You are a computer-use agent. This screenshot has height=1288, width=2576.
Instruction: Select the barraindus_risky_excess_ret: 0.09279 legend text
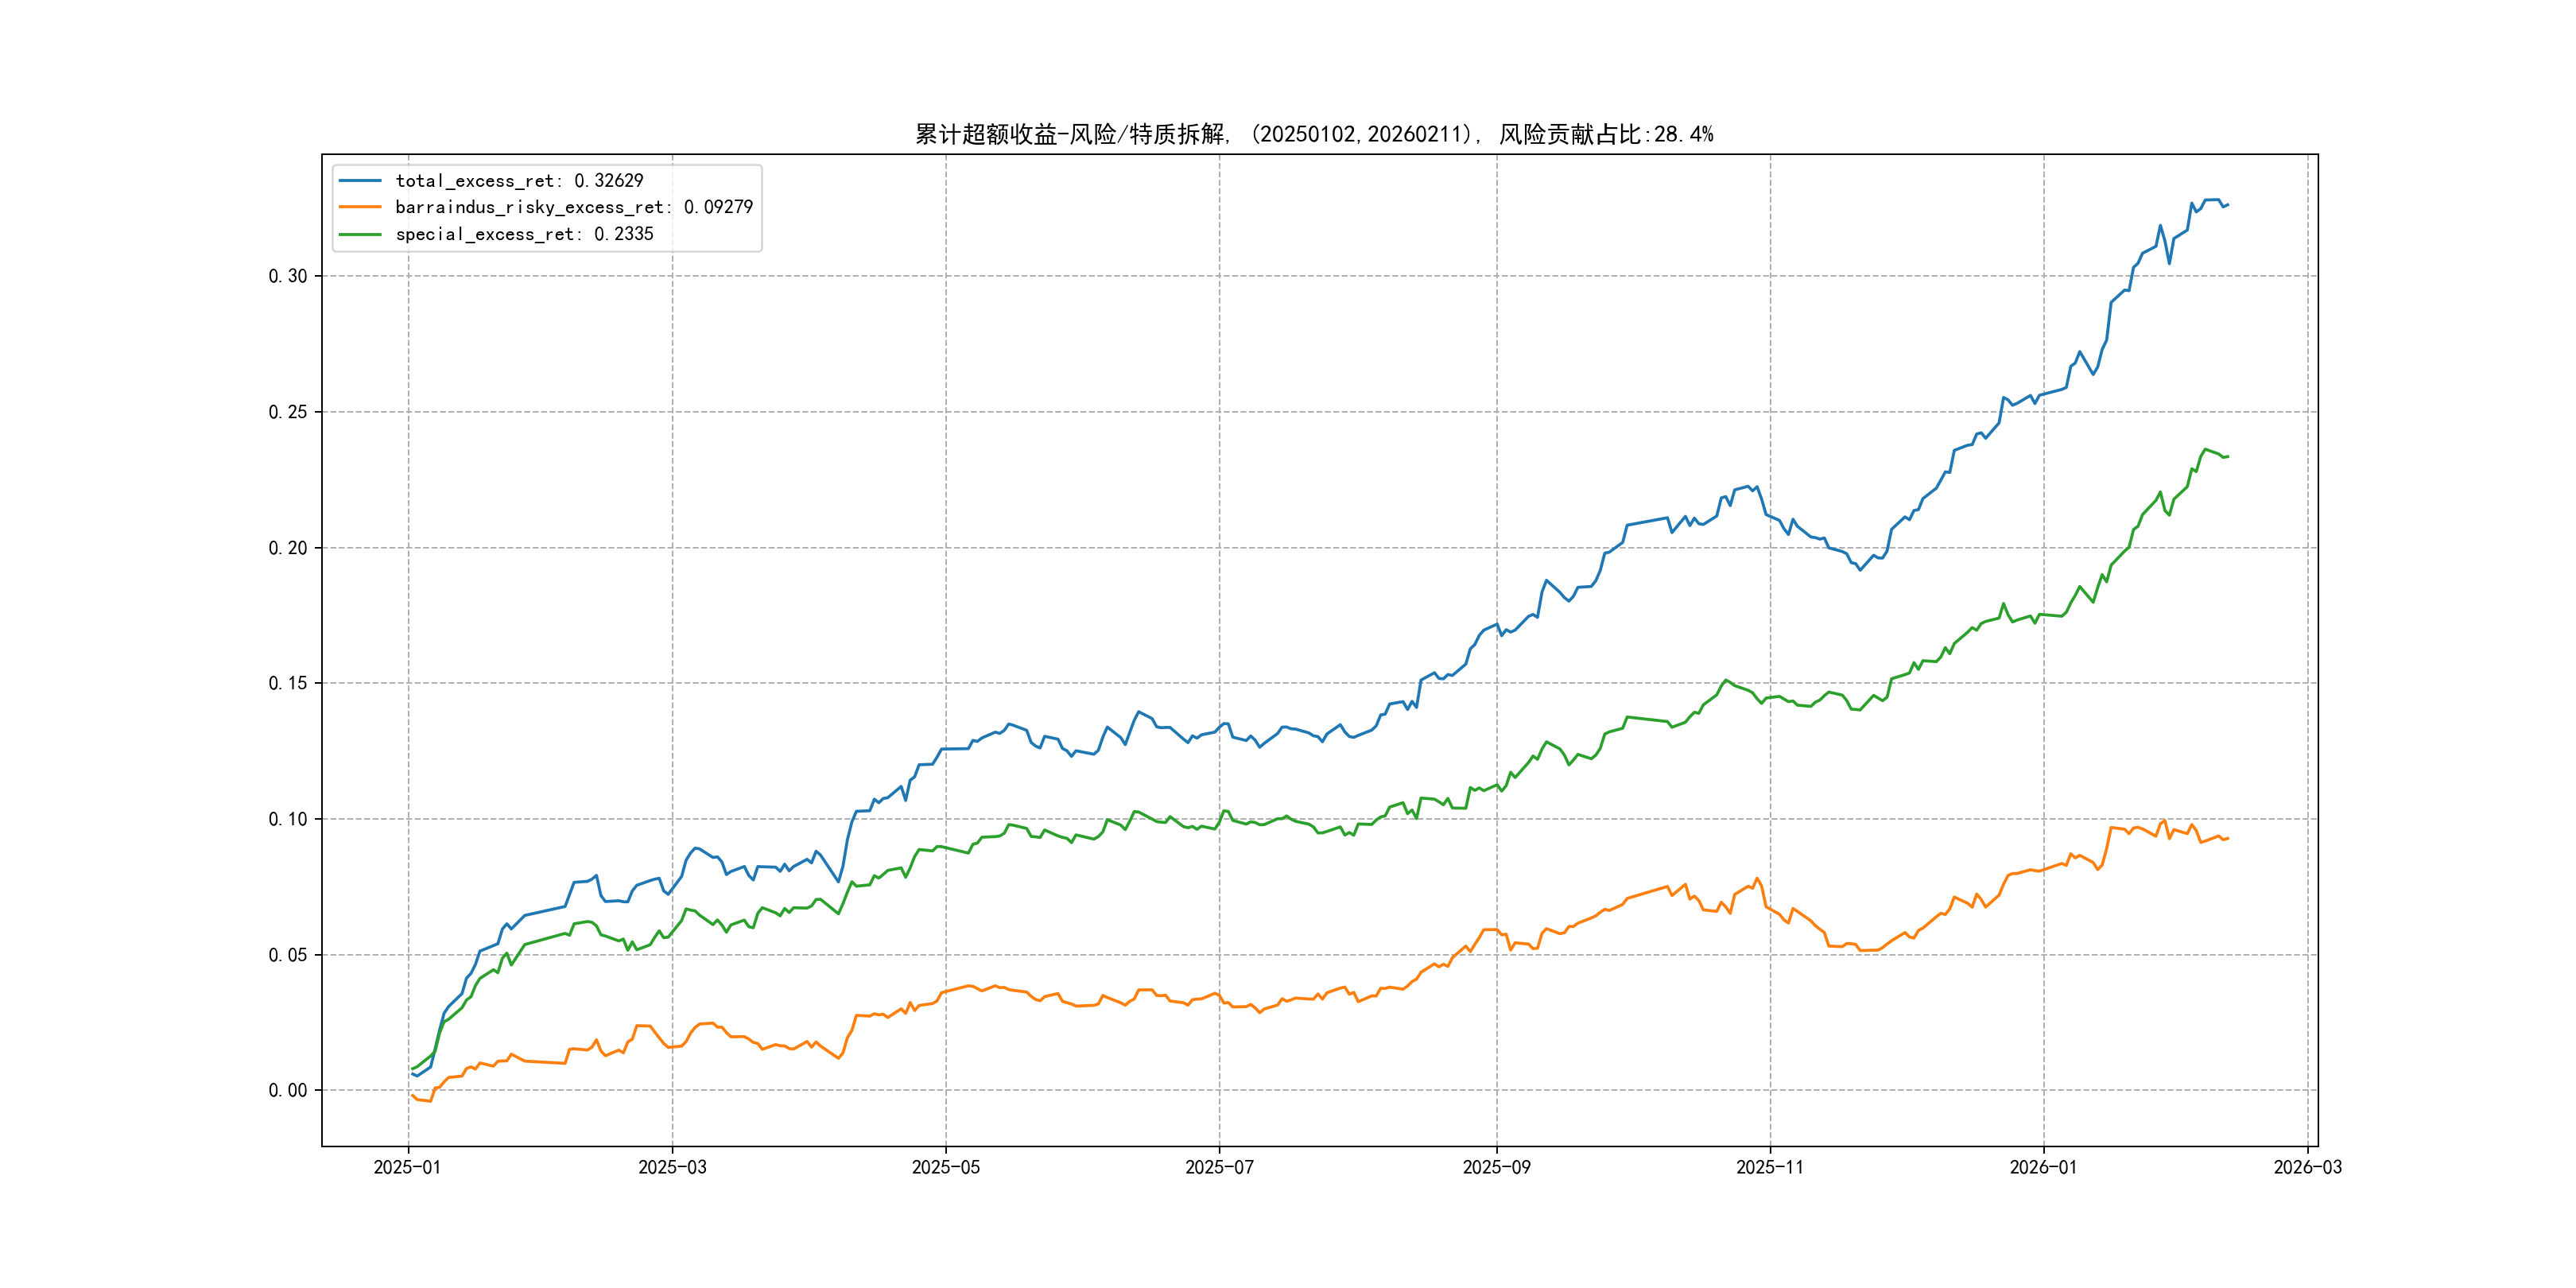pos(574,207)
